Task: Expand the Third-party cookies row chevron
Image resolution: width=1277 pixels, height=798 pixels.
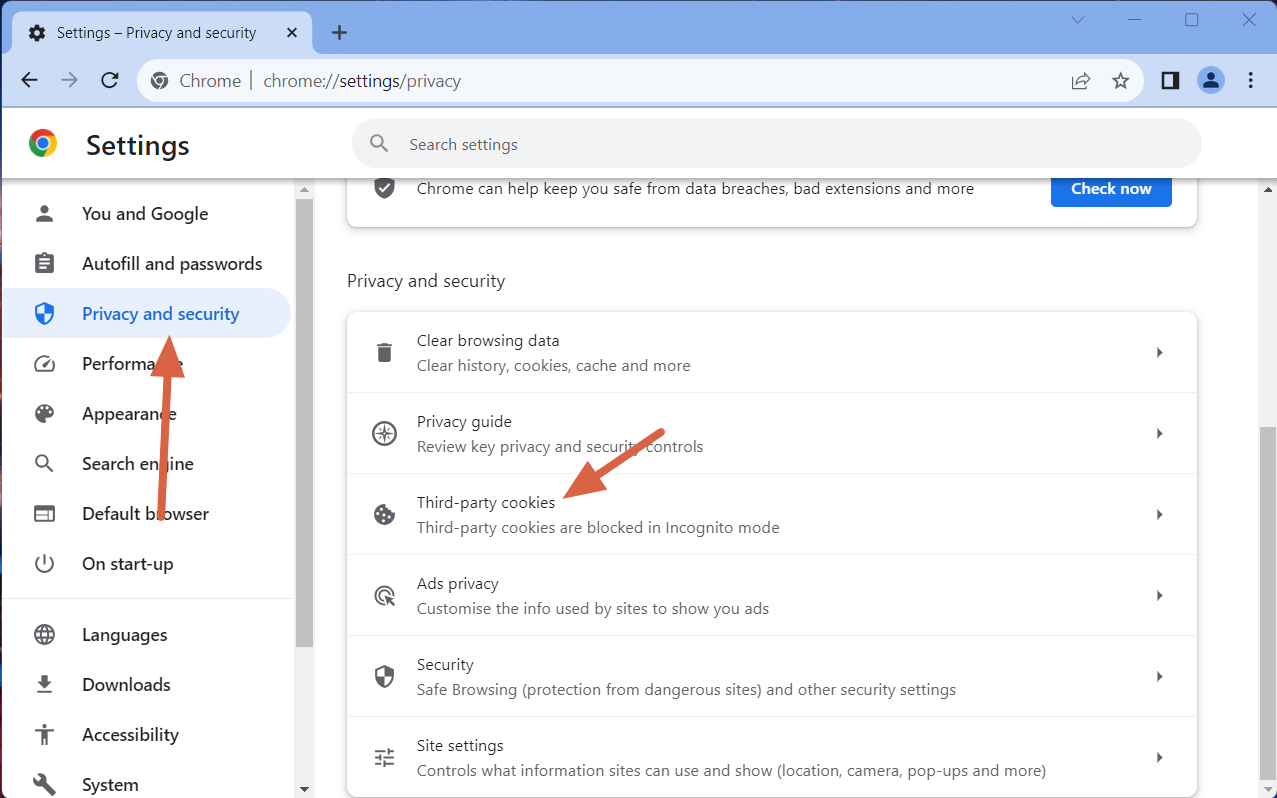Action: (1160, 514)
